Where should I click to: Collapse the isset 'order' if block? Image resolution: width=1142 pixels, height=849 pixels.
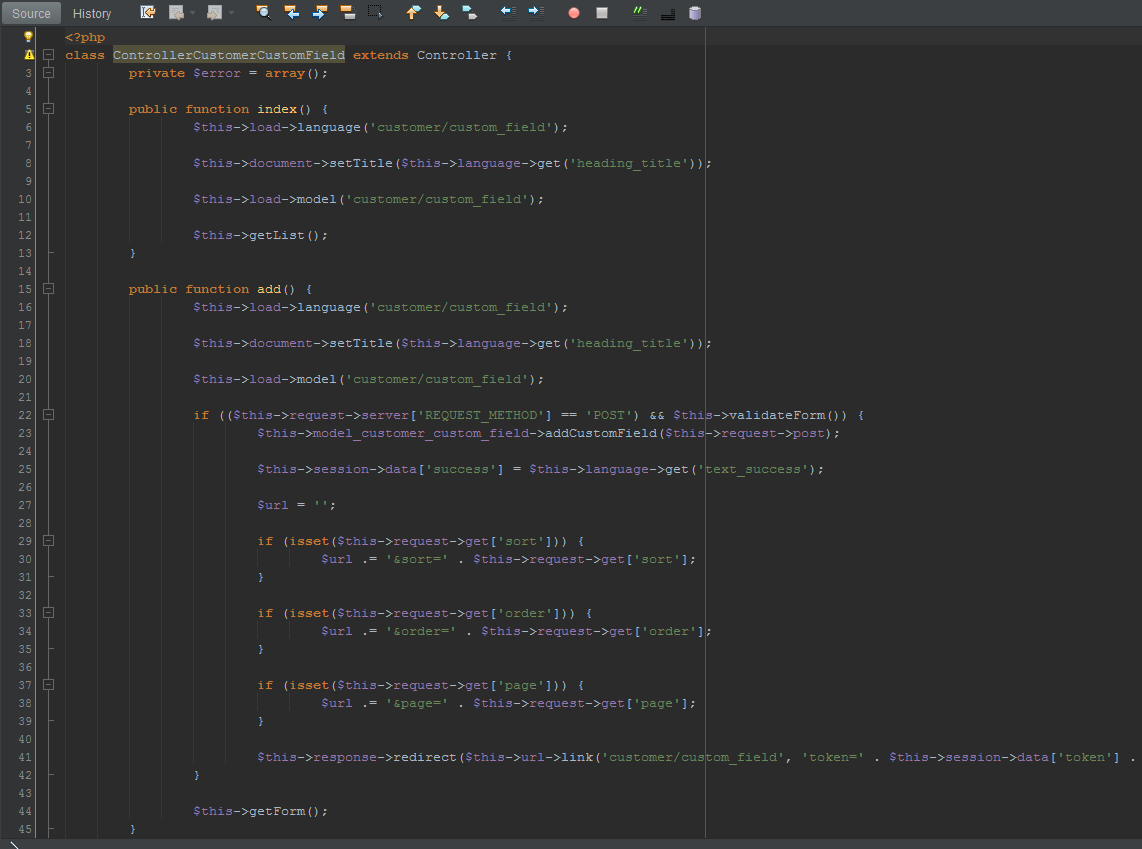(48, 612)
